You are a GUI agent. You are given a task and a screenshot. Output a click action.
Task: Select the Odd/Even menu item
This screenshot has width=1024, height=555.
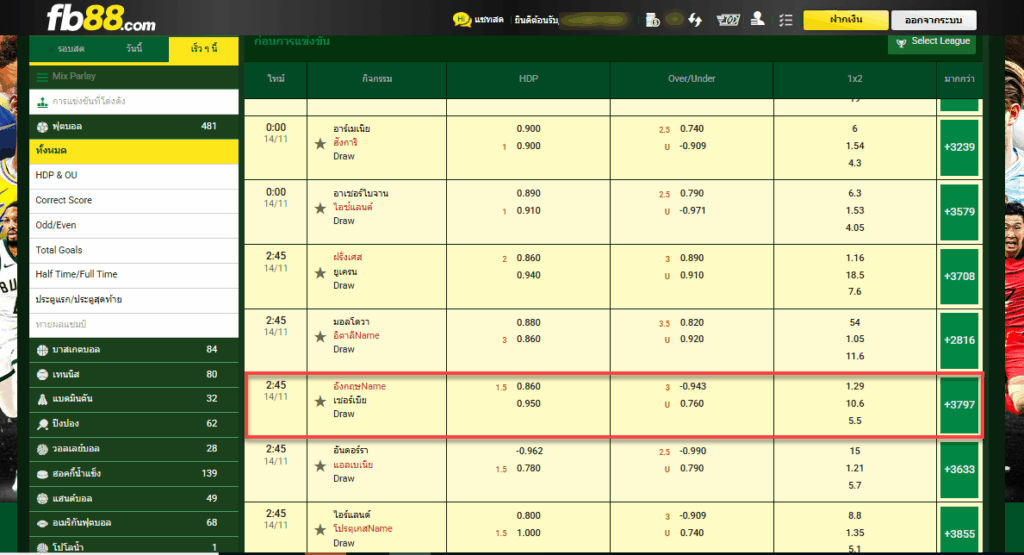point(134,225)
